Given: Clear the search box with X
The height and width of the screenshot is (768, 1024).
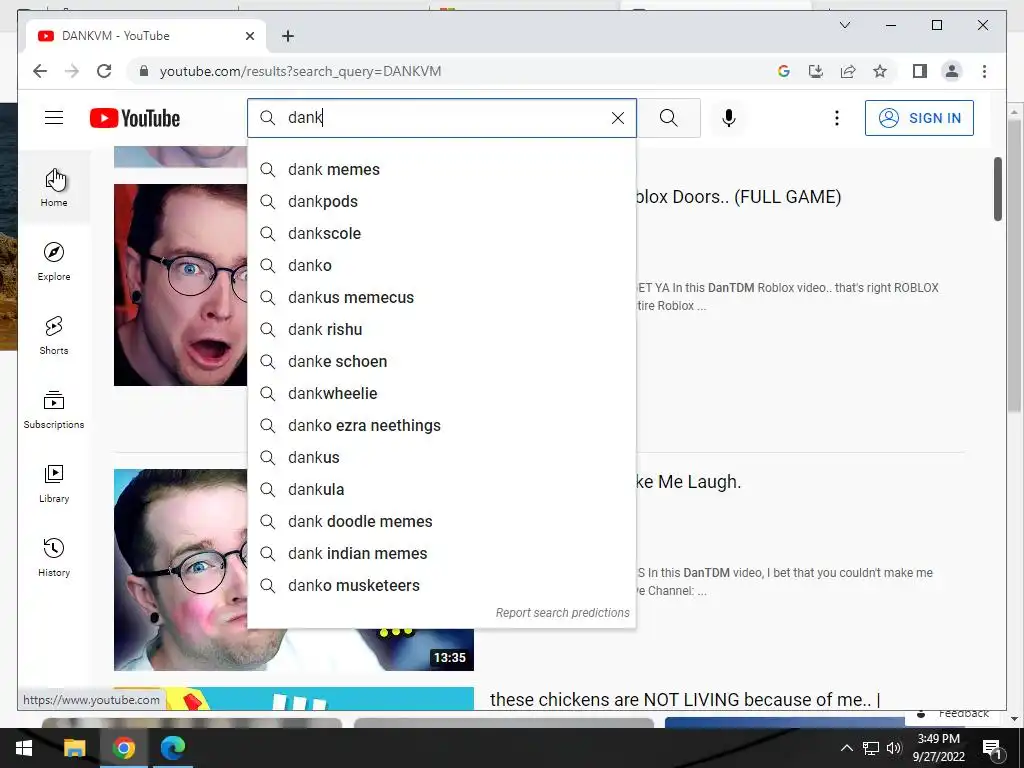Looking at the screenshot, I should 618,118.
